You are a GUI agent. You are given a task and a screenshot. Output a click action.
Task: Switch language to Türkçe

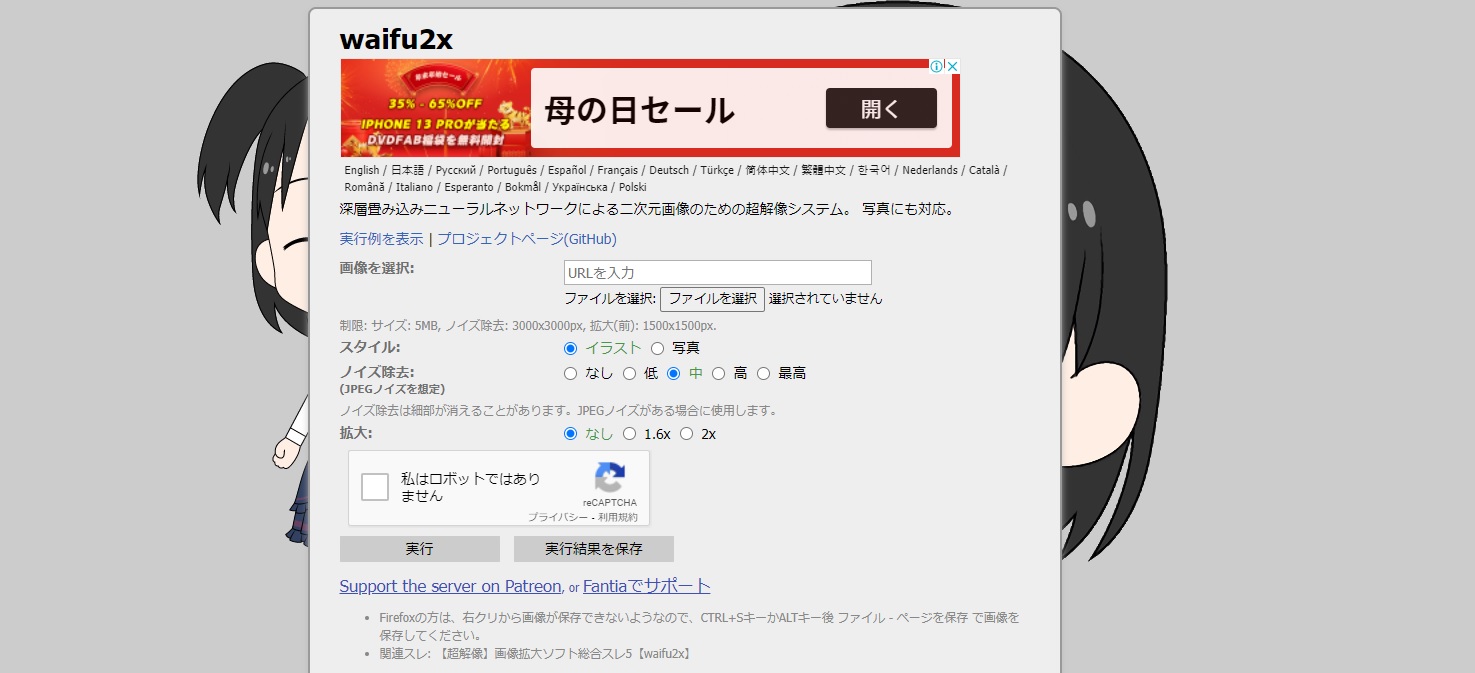point(717,170)
